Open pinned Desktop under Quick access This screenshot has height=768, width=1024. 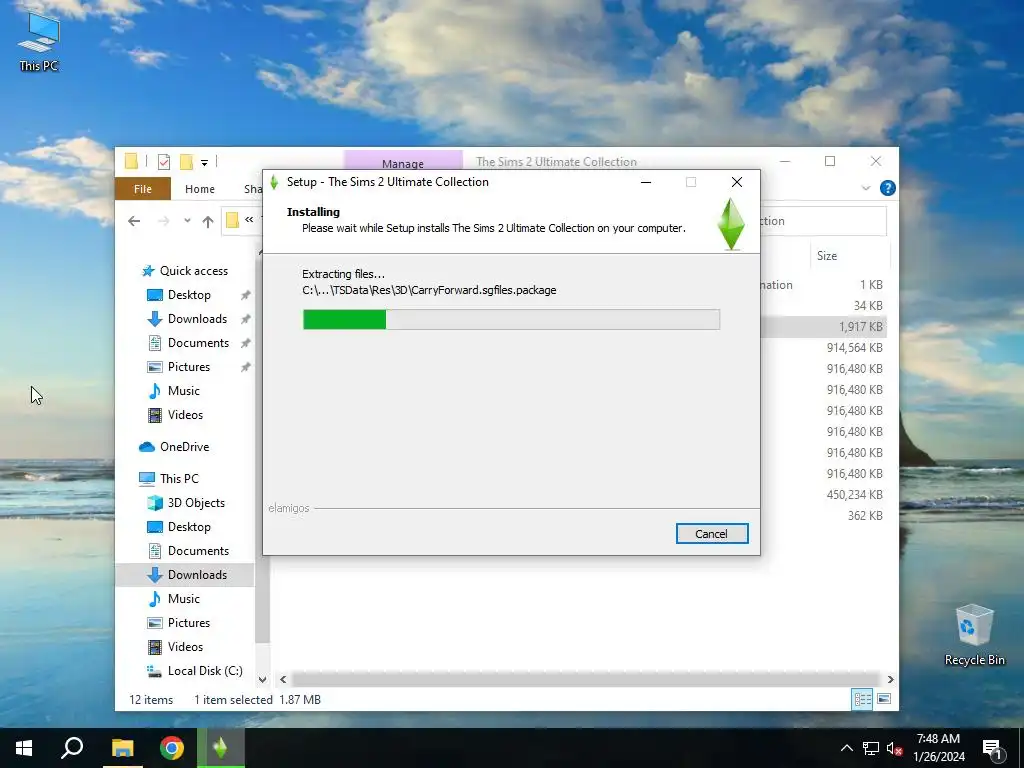(180, 295)
